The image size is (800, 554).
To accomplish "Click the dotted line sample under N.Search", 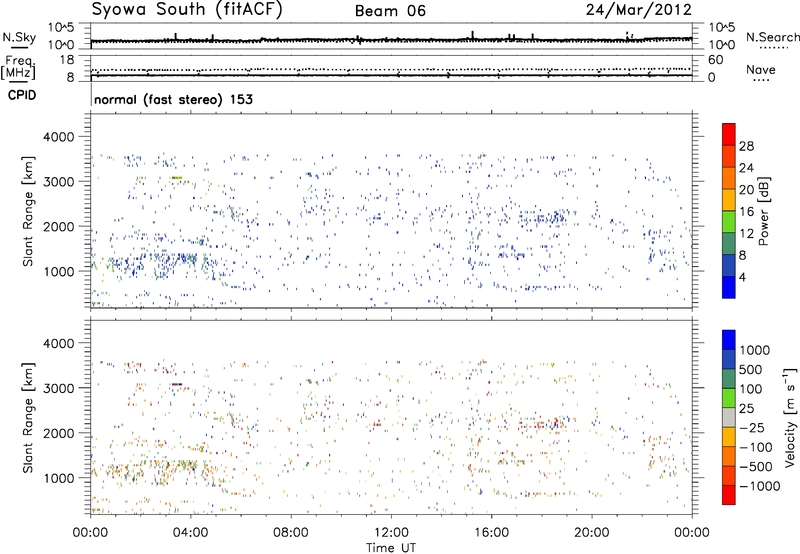I will [773, 47].
